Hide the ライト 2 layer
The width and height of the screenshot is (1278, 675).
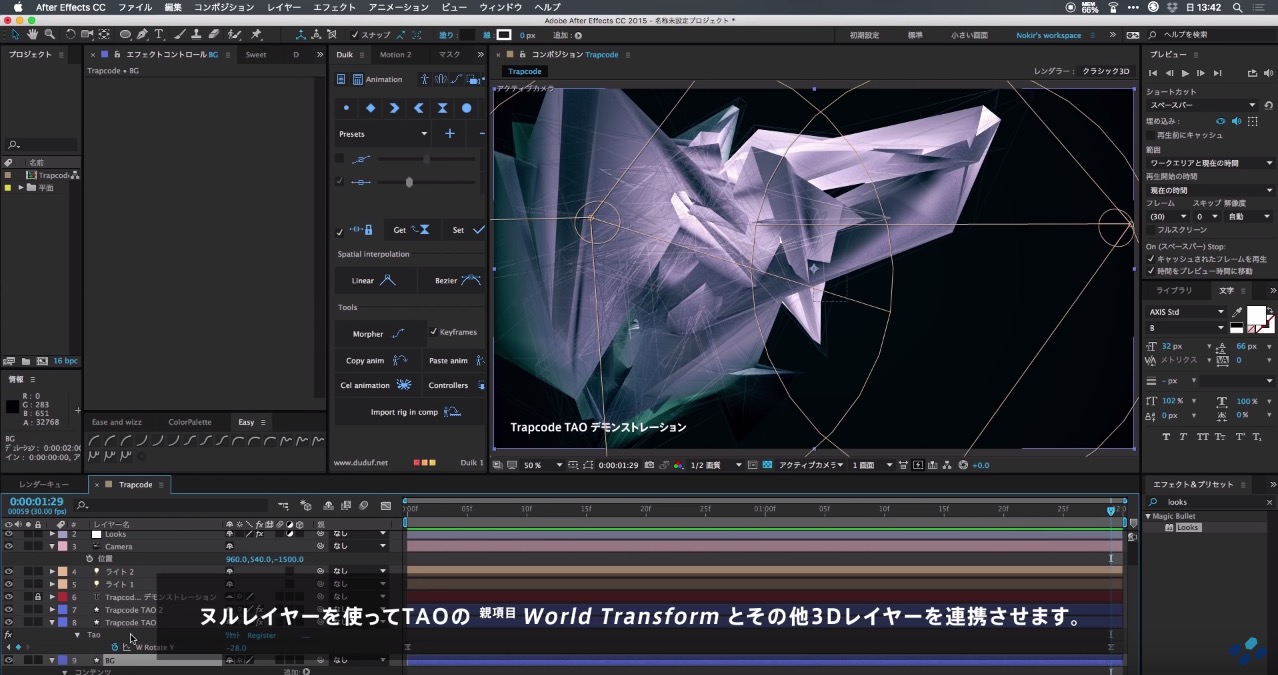8,571
